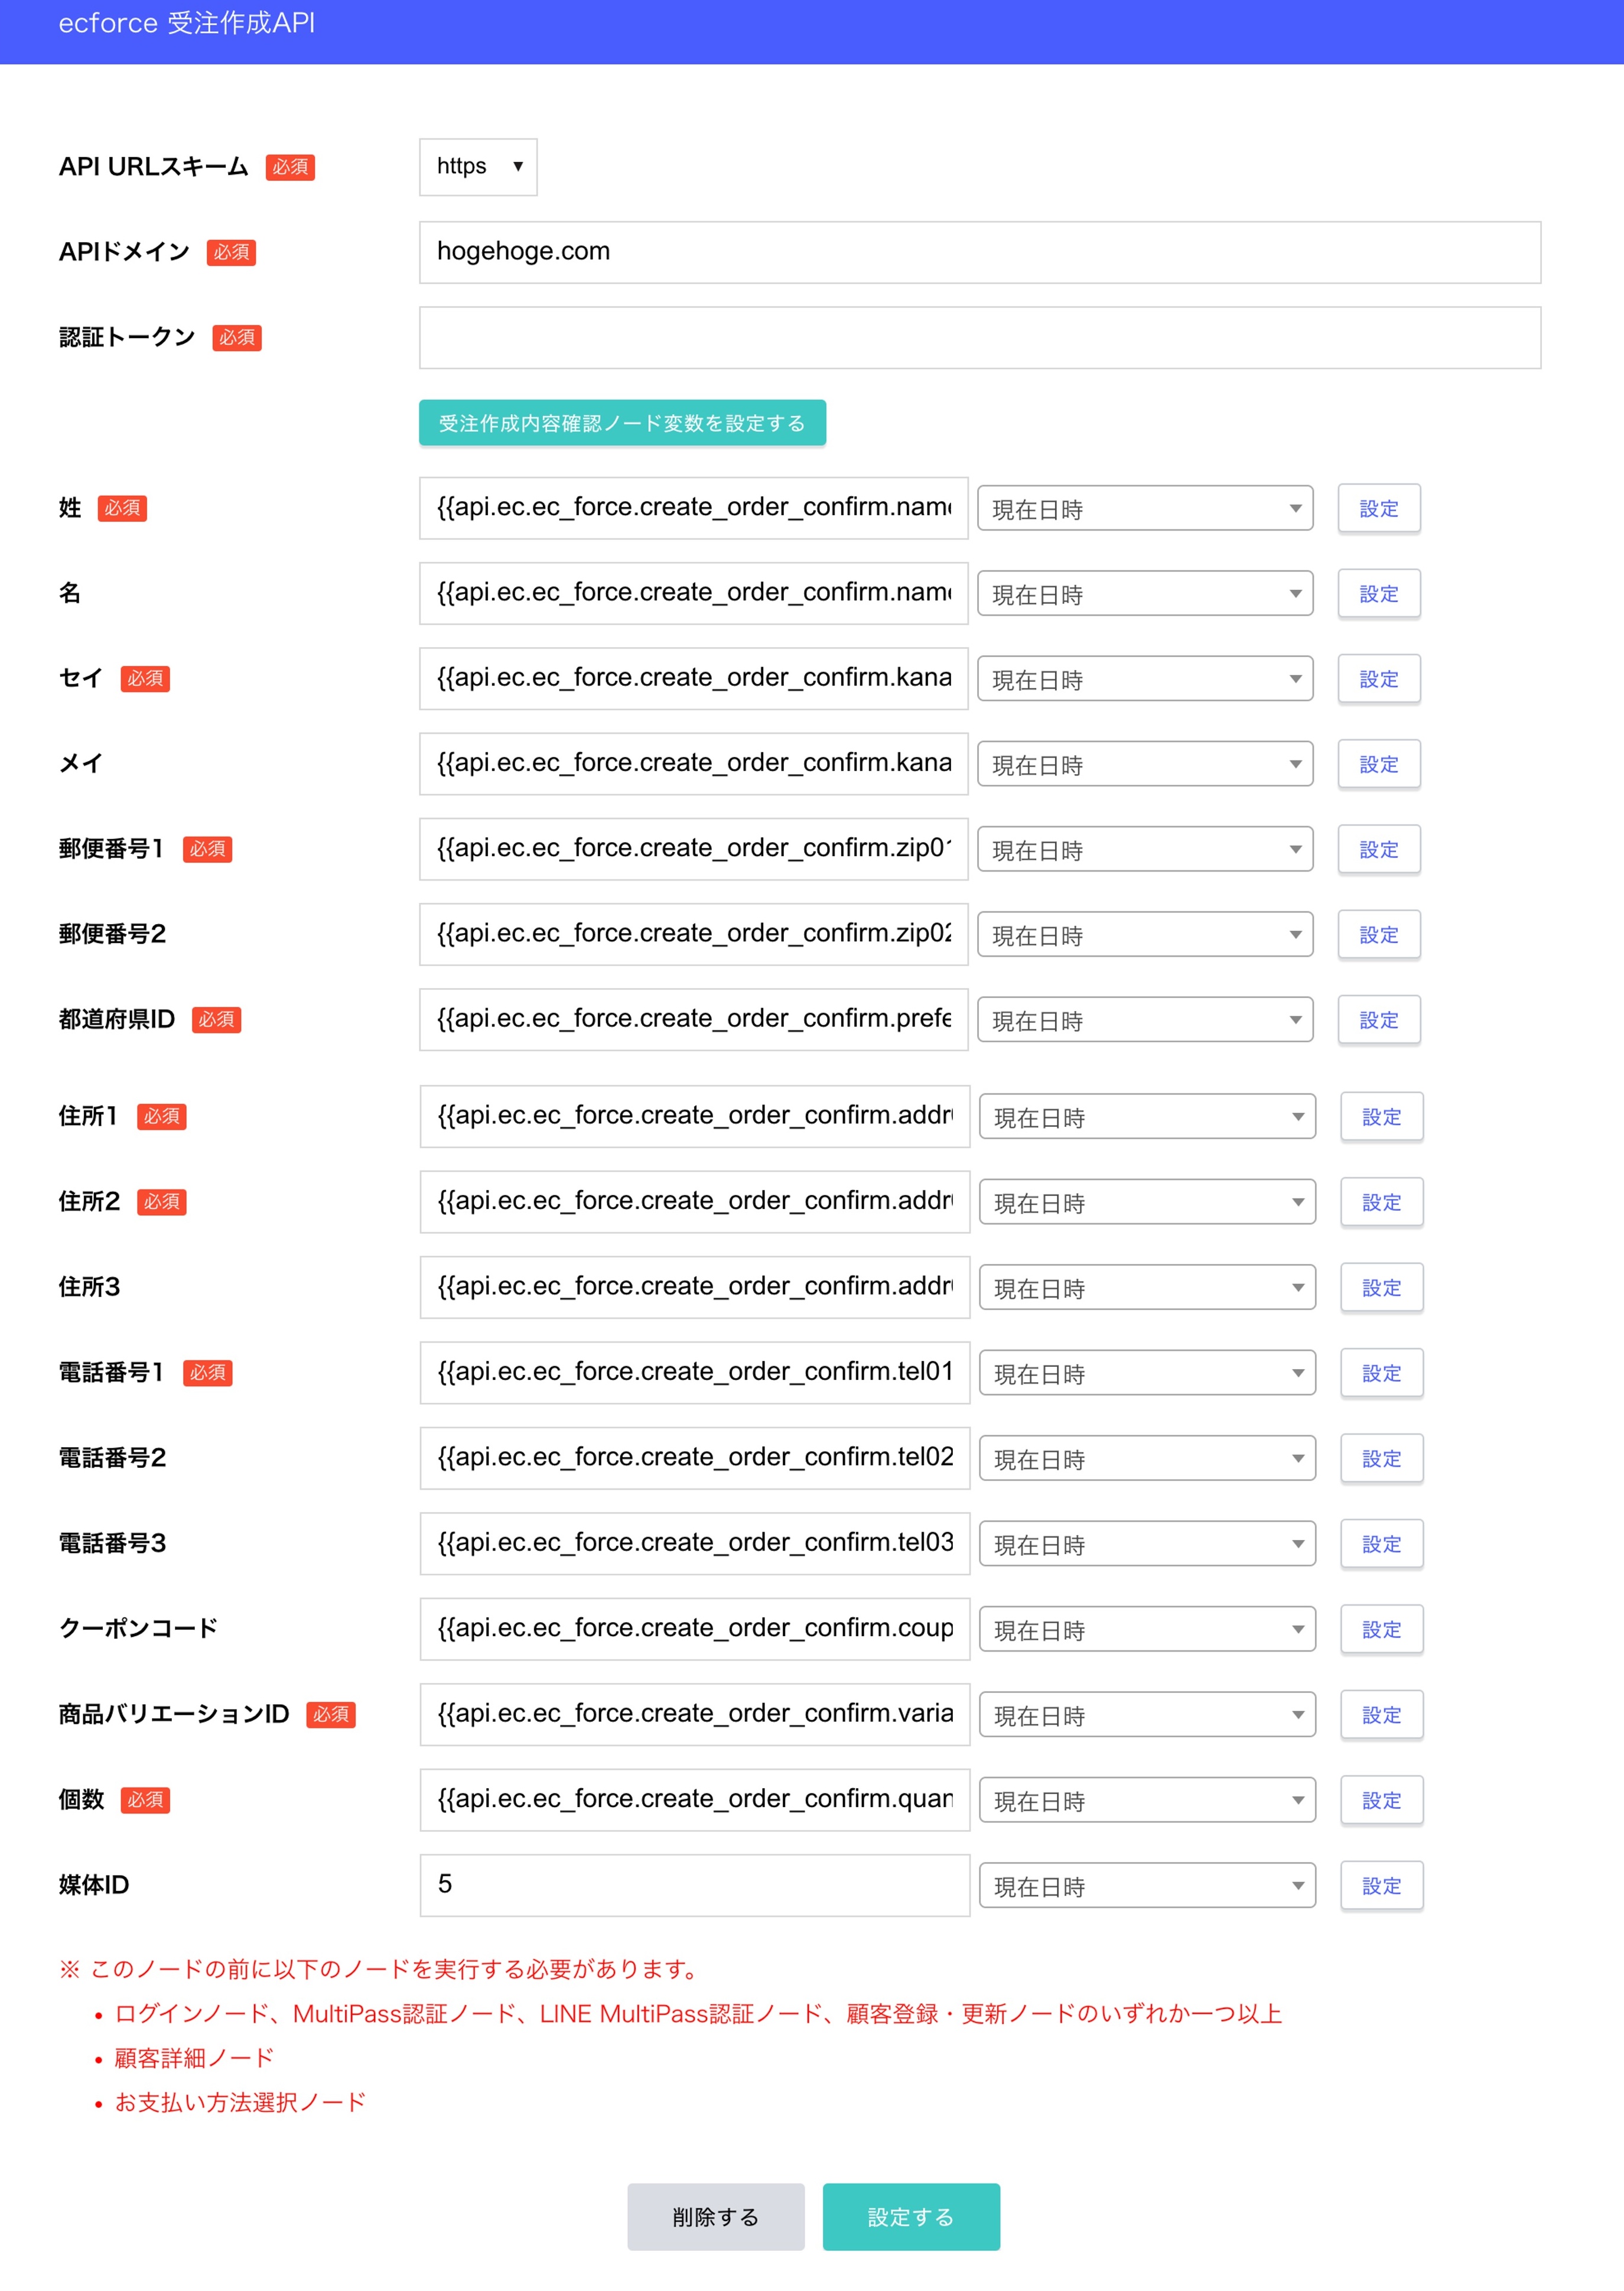
Task: Click 設定 button in the 電話番号2 row
Action: click(1381, 1459)
